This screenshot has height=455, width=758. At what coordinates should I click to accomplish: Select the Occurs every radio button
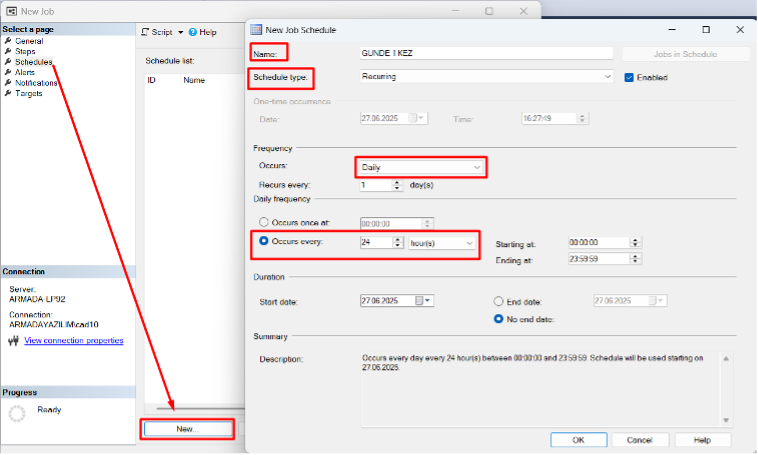[263, 241]
